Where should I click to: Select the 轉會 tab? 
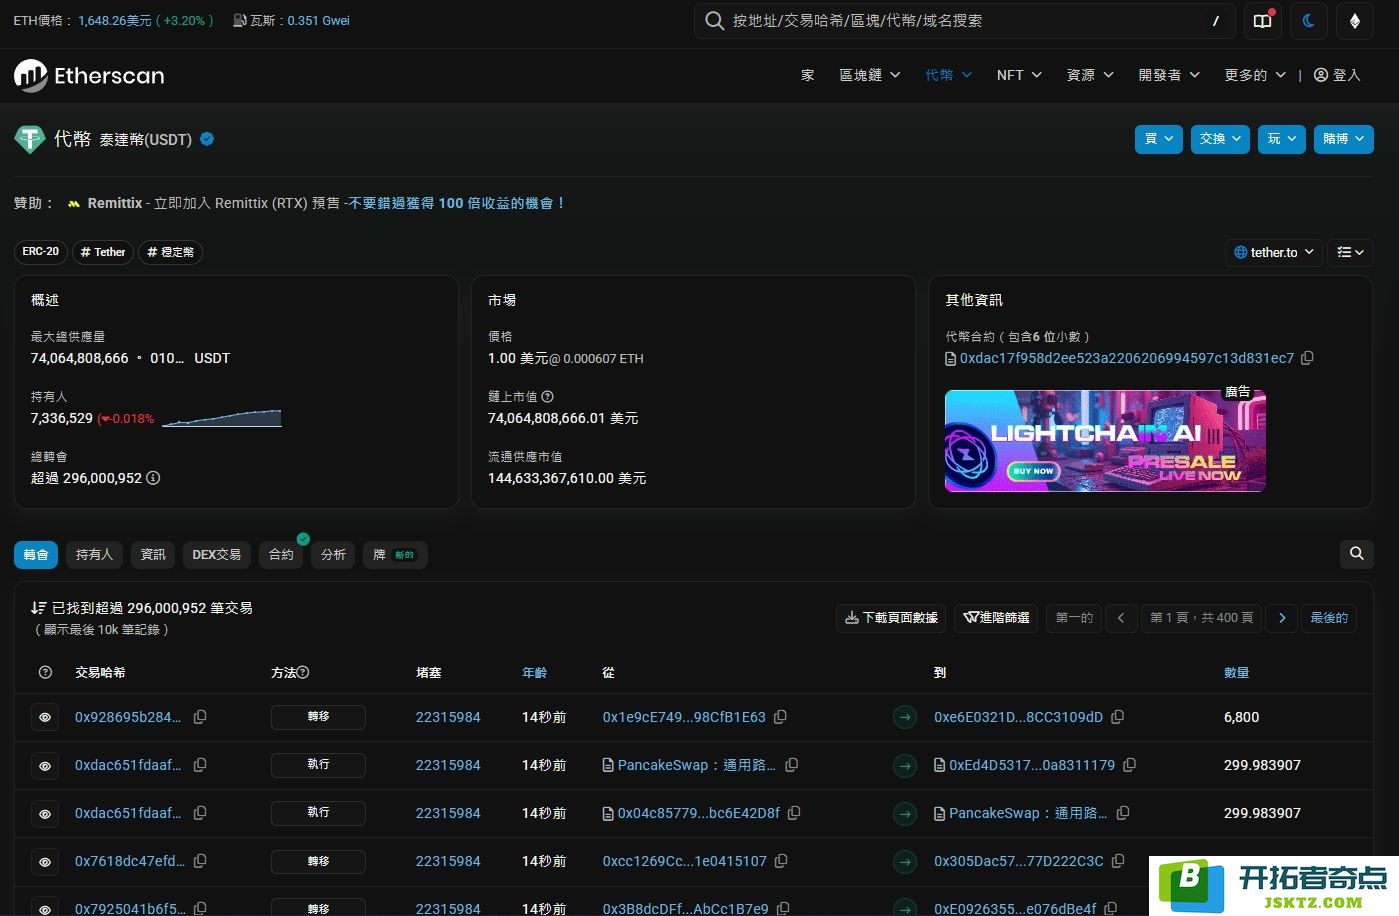(x=36, y=554)
